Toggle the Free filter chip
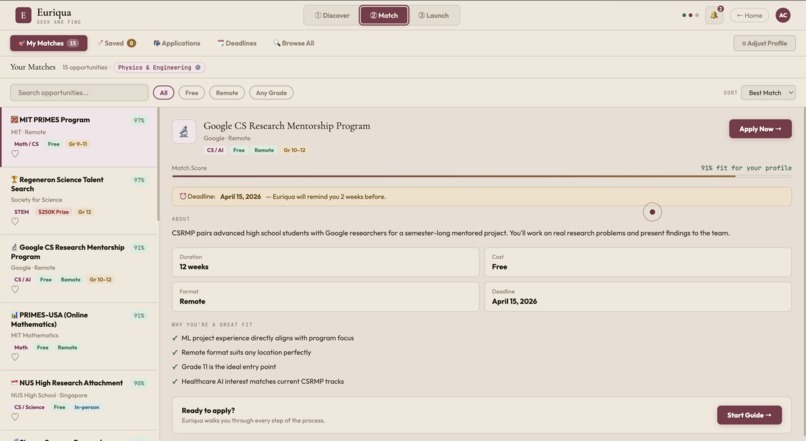Screen dimensions: 806x441 click(192, 93)
